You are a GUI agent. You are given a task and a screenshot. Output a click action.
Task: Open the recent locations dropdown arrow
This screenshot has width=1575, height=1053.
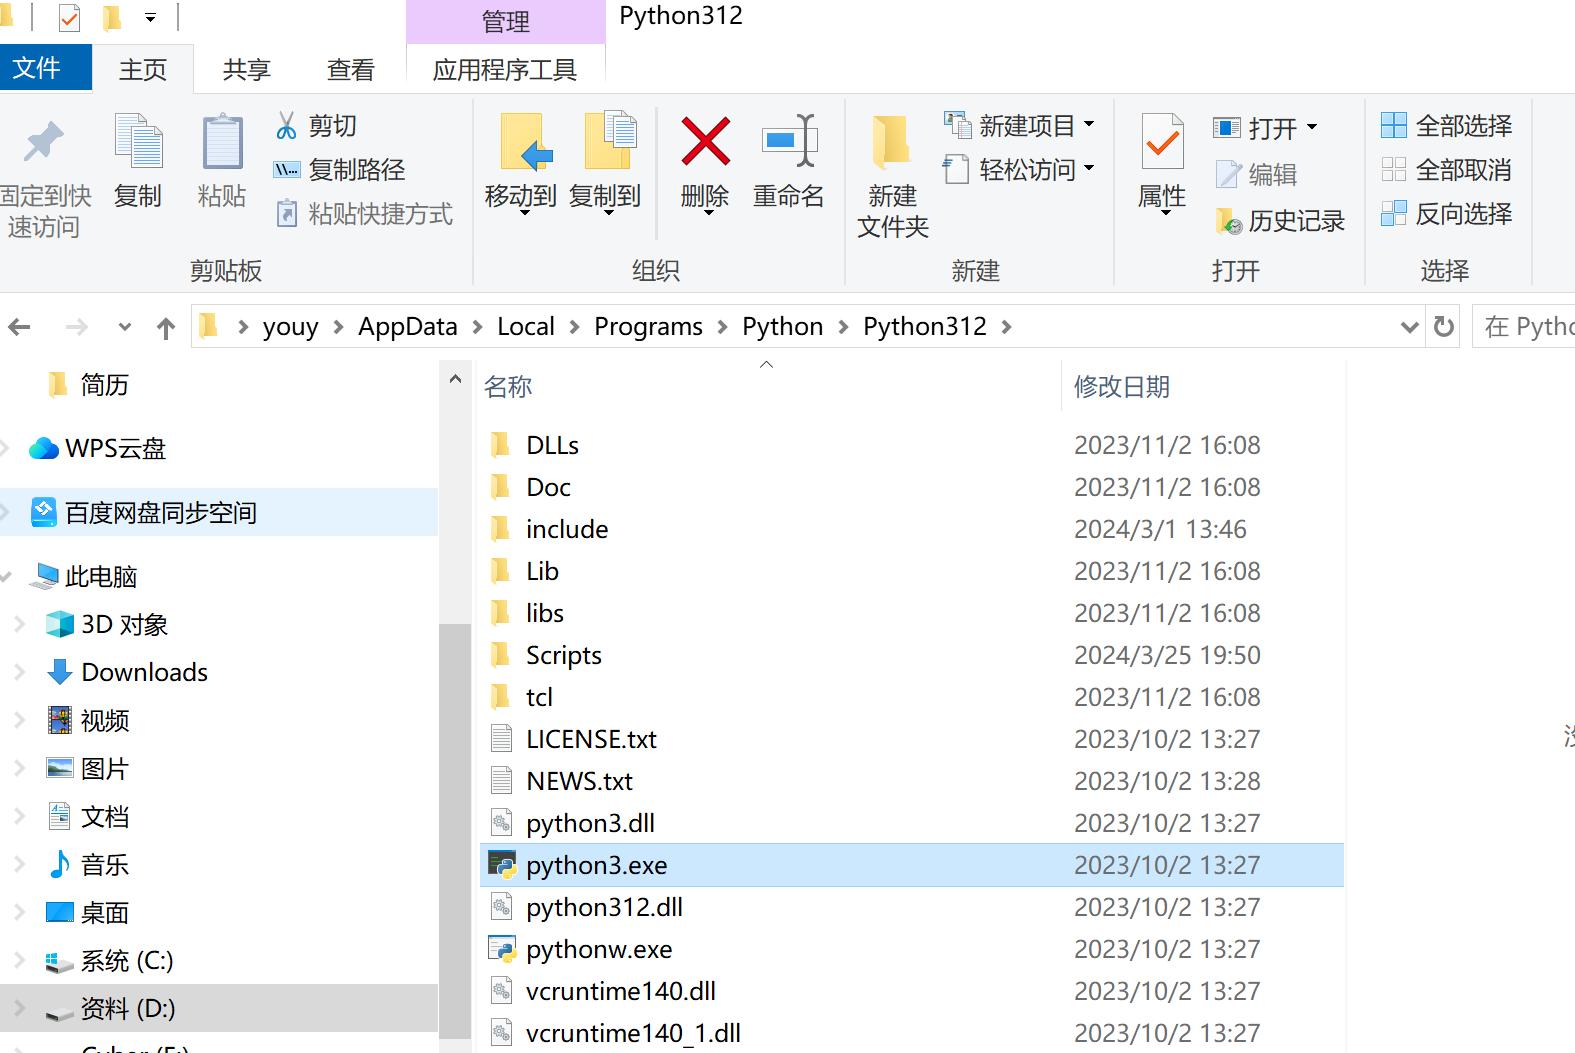point(124,327)
